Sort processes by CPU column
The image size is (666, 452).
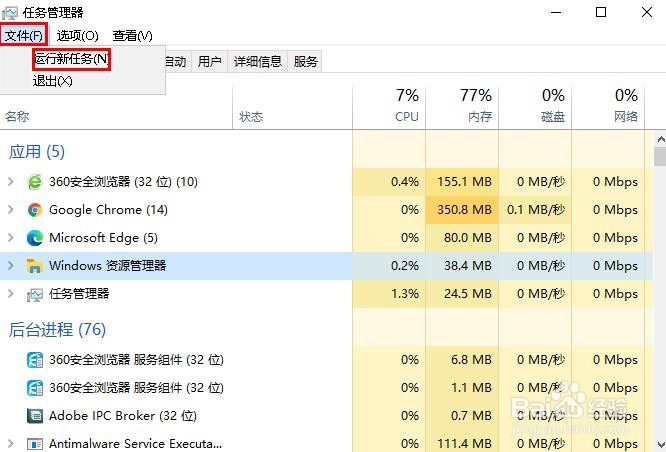pyautogui.click(x=389, y=108)
